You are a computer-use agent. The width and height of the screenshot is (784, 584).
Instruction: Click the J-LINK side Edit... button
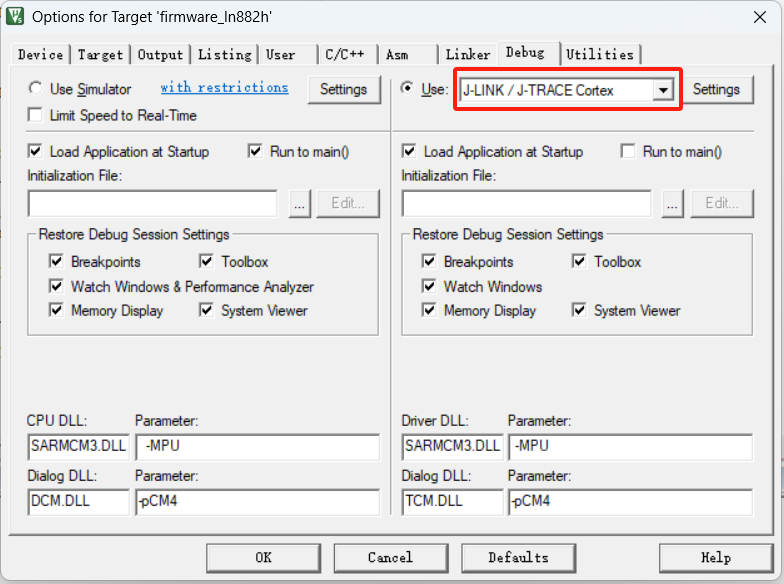(x=722, y=204)
